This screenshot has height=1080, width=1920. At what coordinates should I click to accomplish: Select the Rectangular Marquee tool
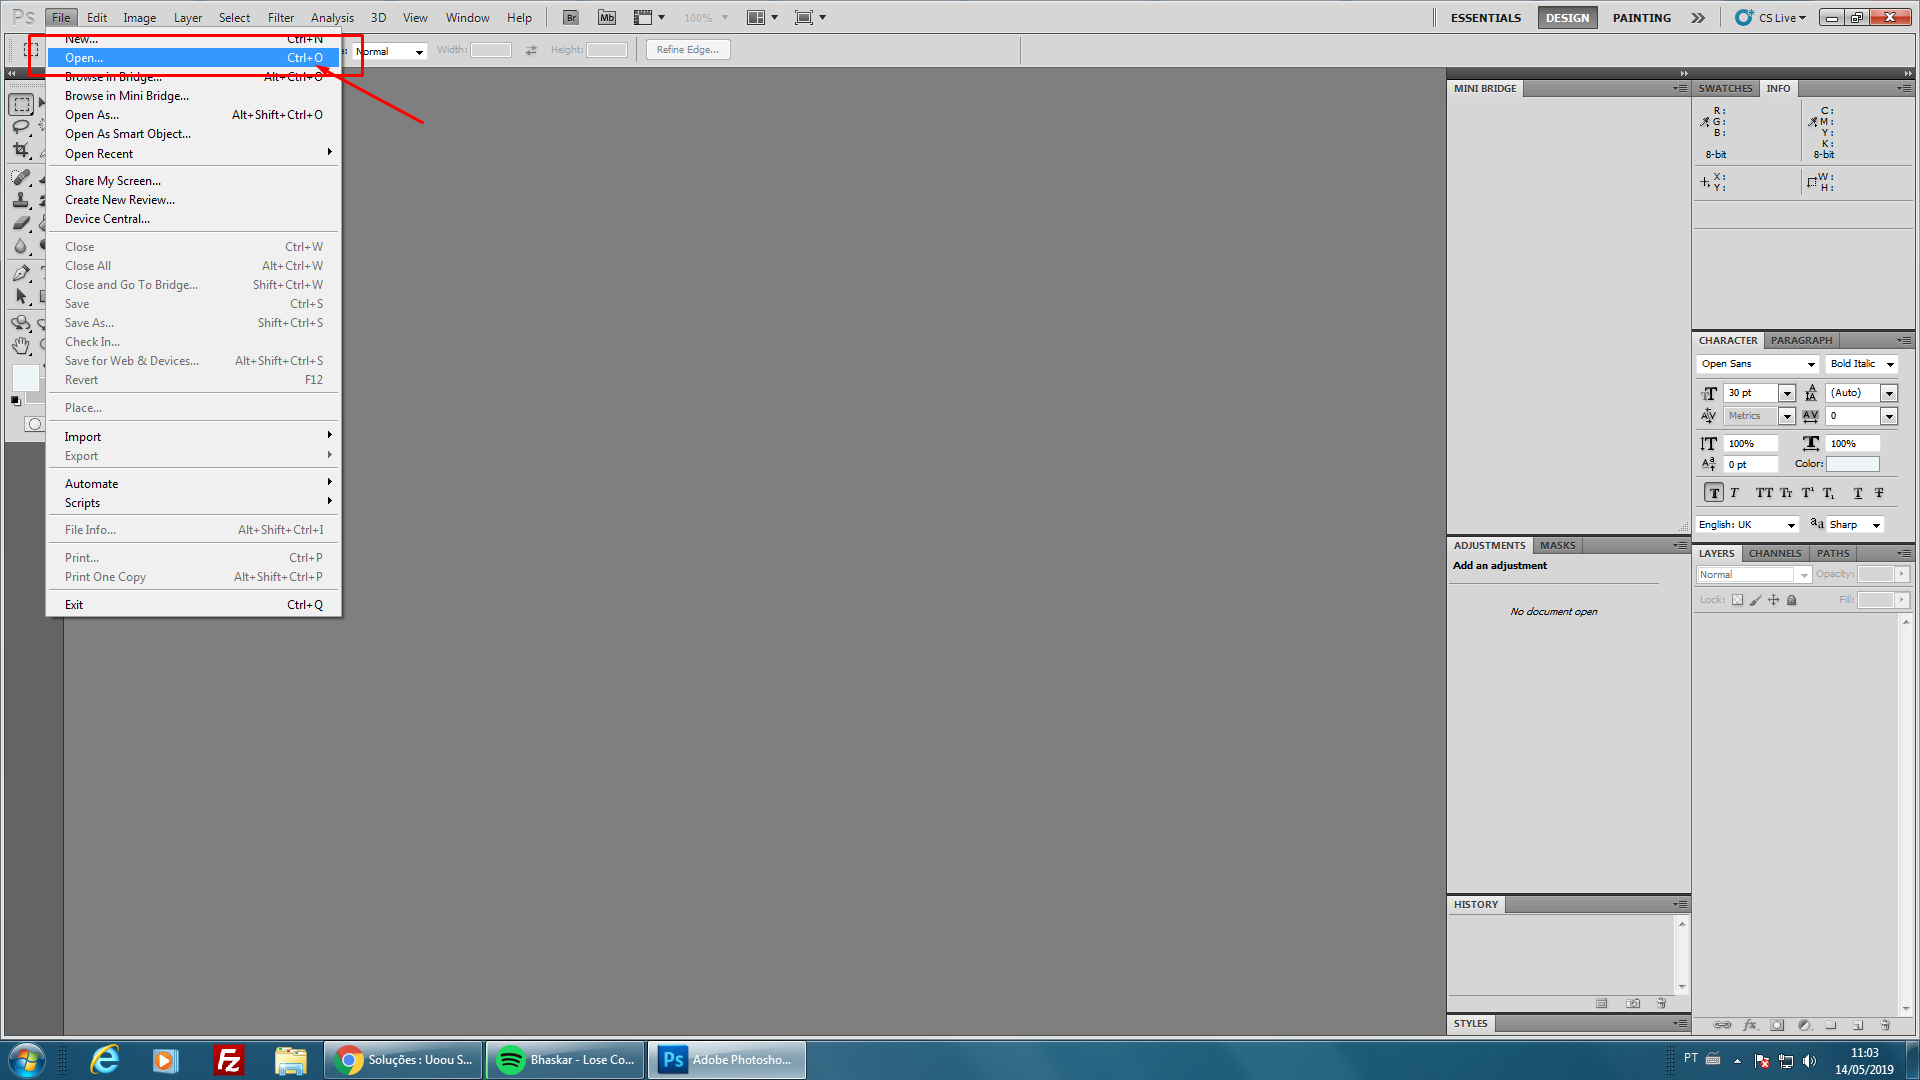21,104
